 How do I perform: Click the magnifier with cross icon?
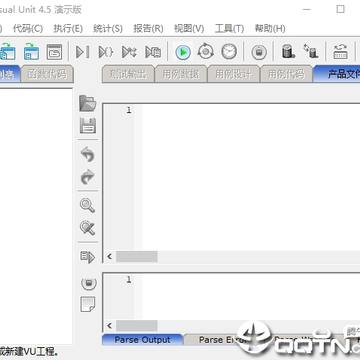(x=87, y=228)
